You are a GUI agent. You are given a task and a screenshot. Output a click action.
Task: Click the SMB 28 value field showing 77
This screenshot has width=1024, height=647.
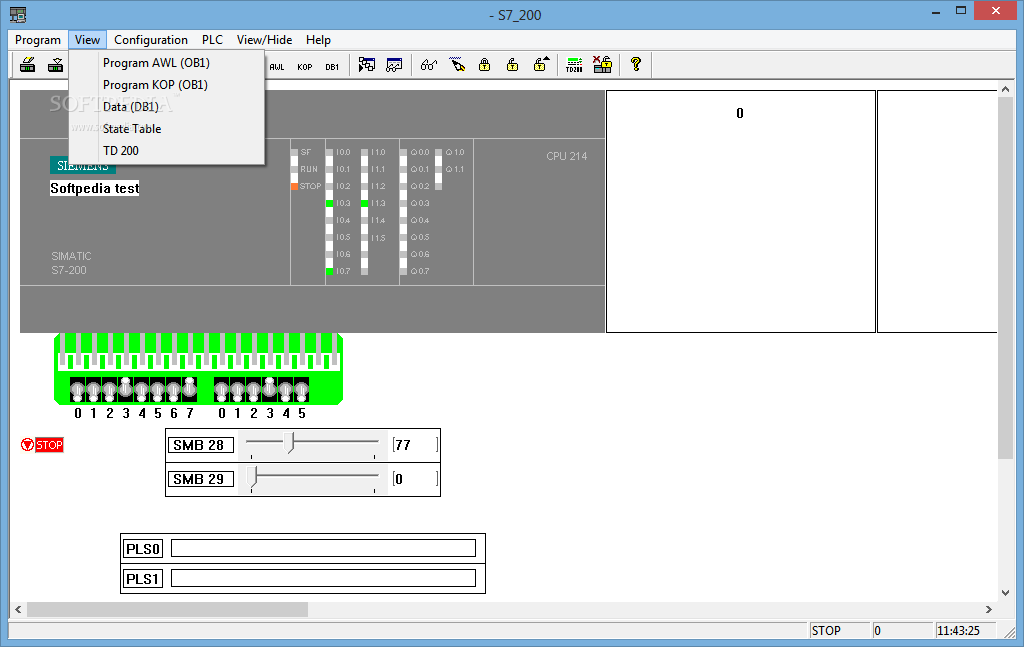pyautogui.click(x=415, y=445)
